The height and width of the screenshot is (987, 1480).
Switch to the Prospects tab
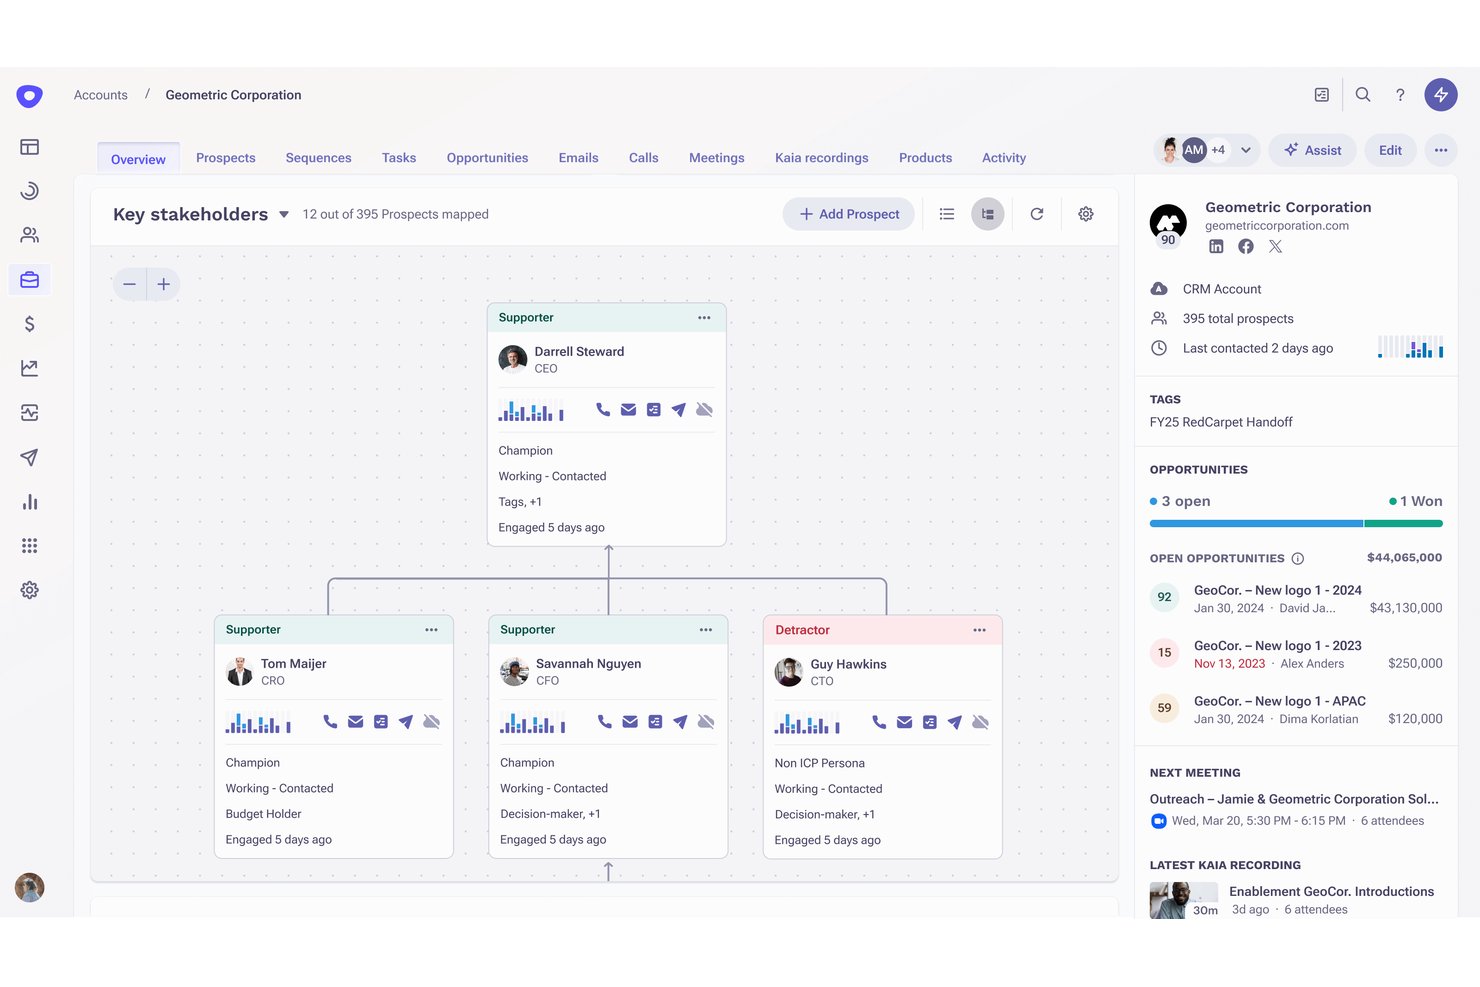click(x=226, y=158)
